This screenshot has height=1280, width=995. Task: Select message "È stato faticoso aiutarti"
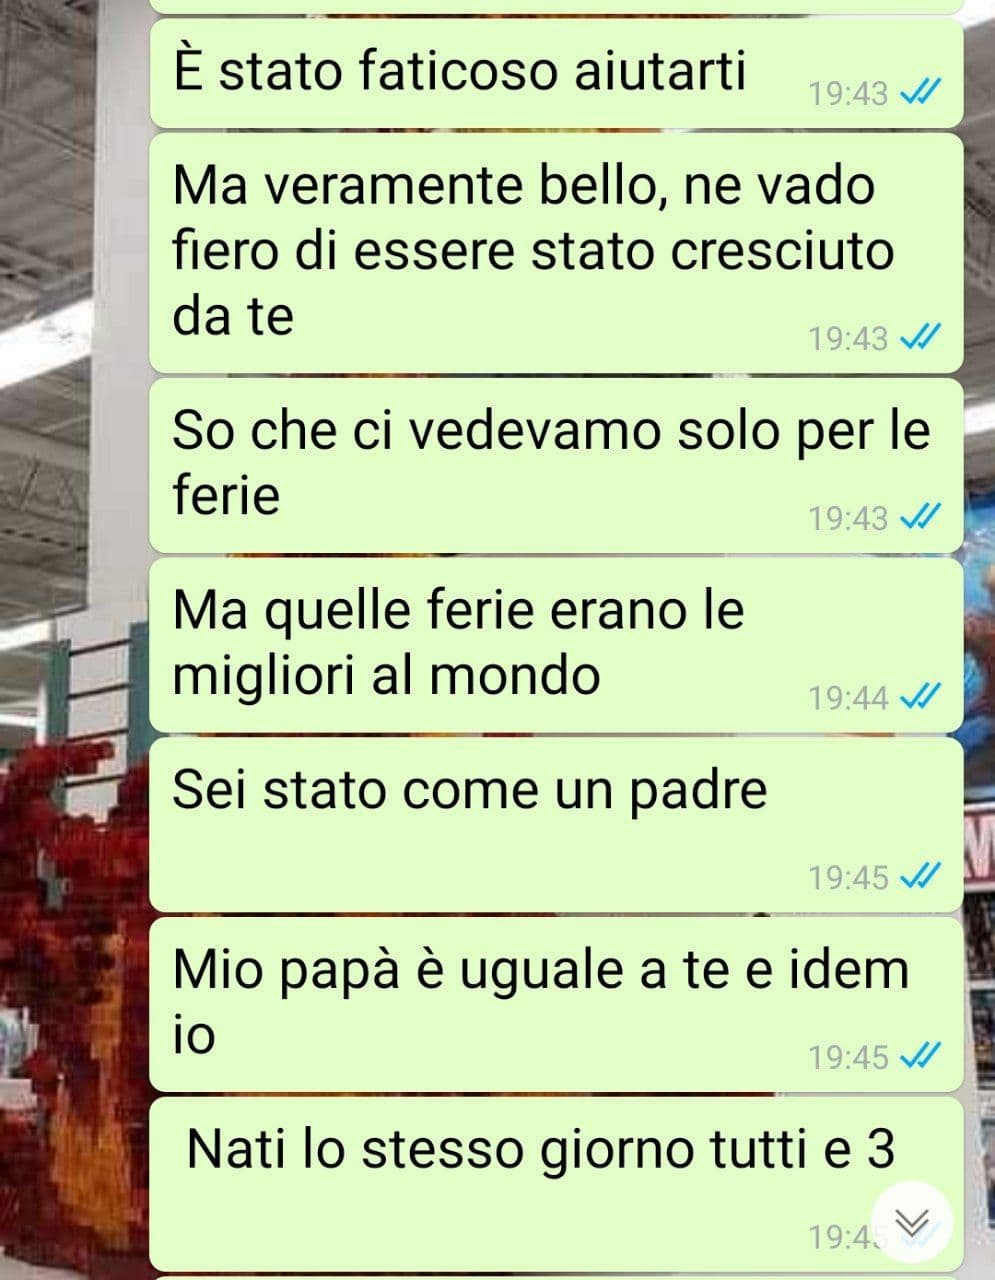[556, 74]
